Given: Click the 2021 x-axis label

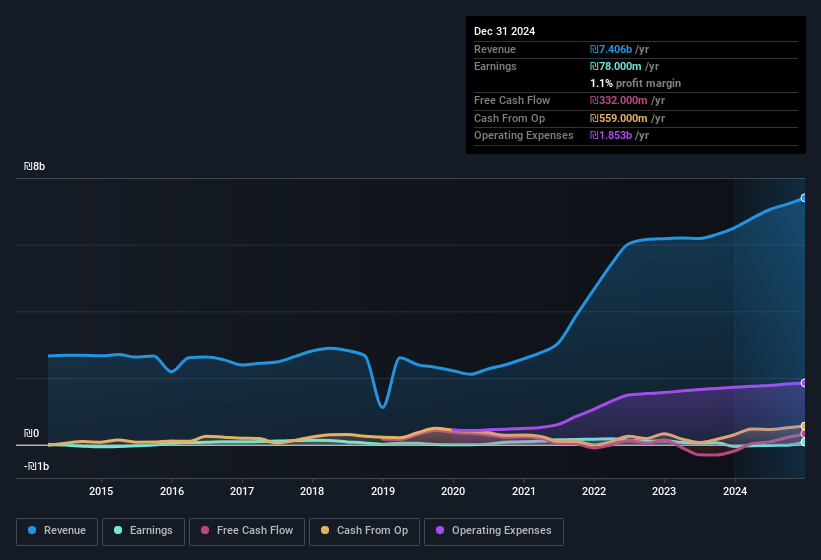Looking at the screenshot, I should click(x=524, y=491).
